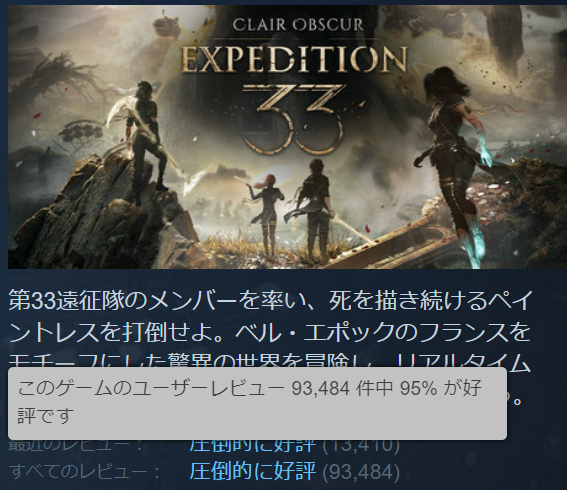The image size is (567, 490).
Task: Click the 'CLAIR OBSCUR' title text in banner
Action: point(298,25)
